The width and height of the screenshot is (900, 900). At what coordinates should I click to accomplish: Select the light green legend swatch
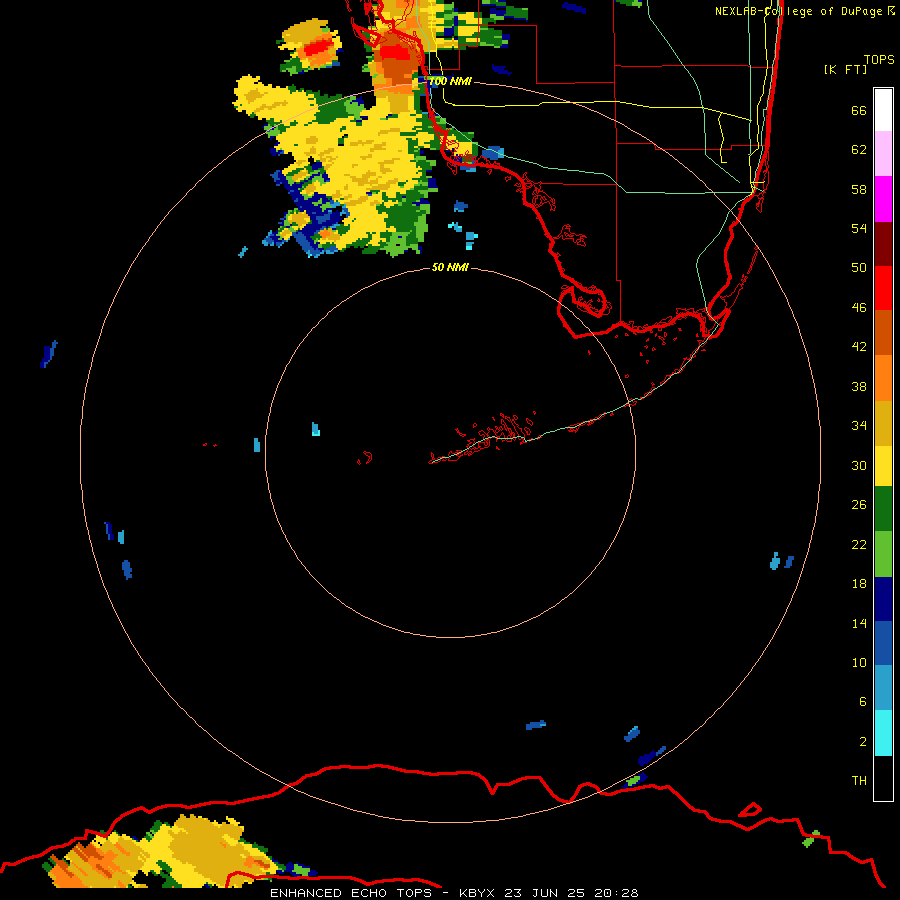tap(883, 554)
